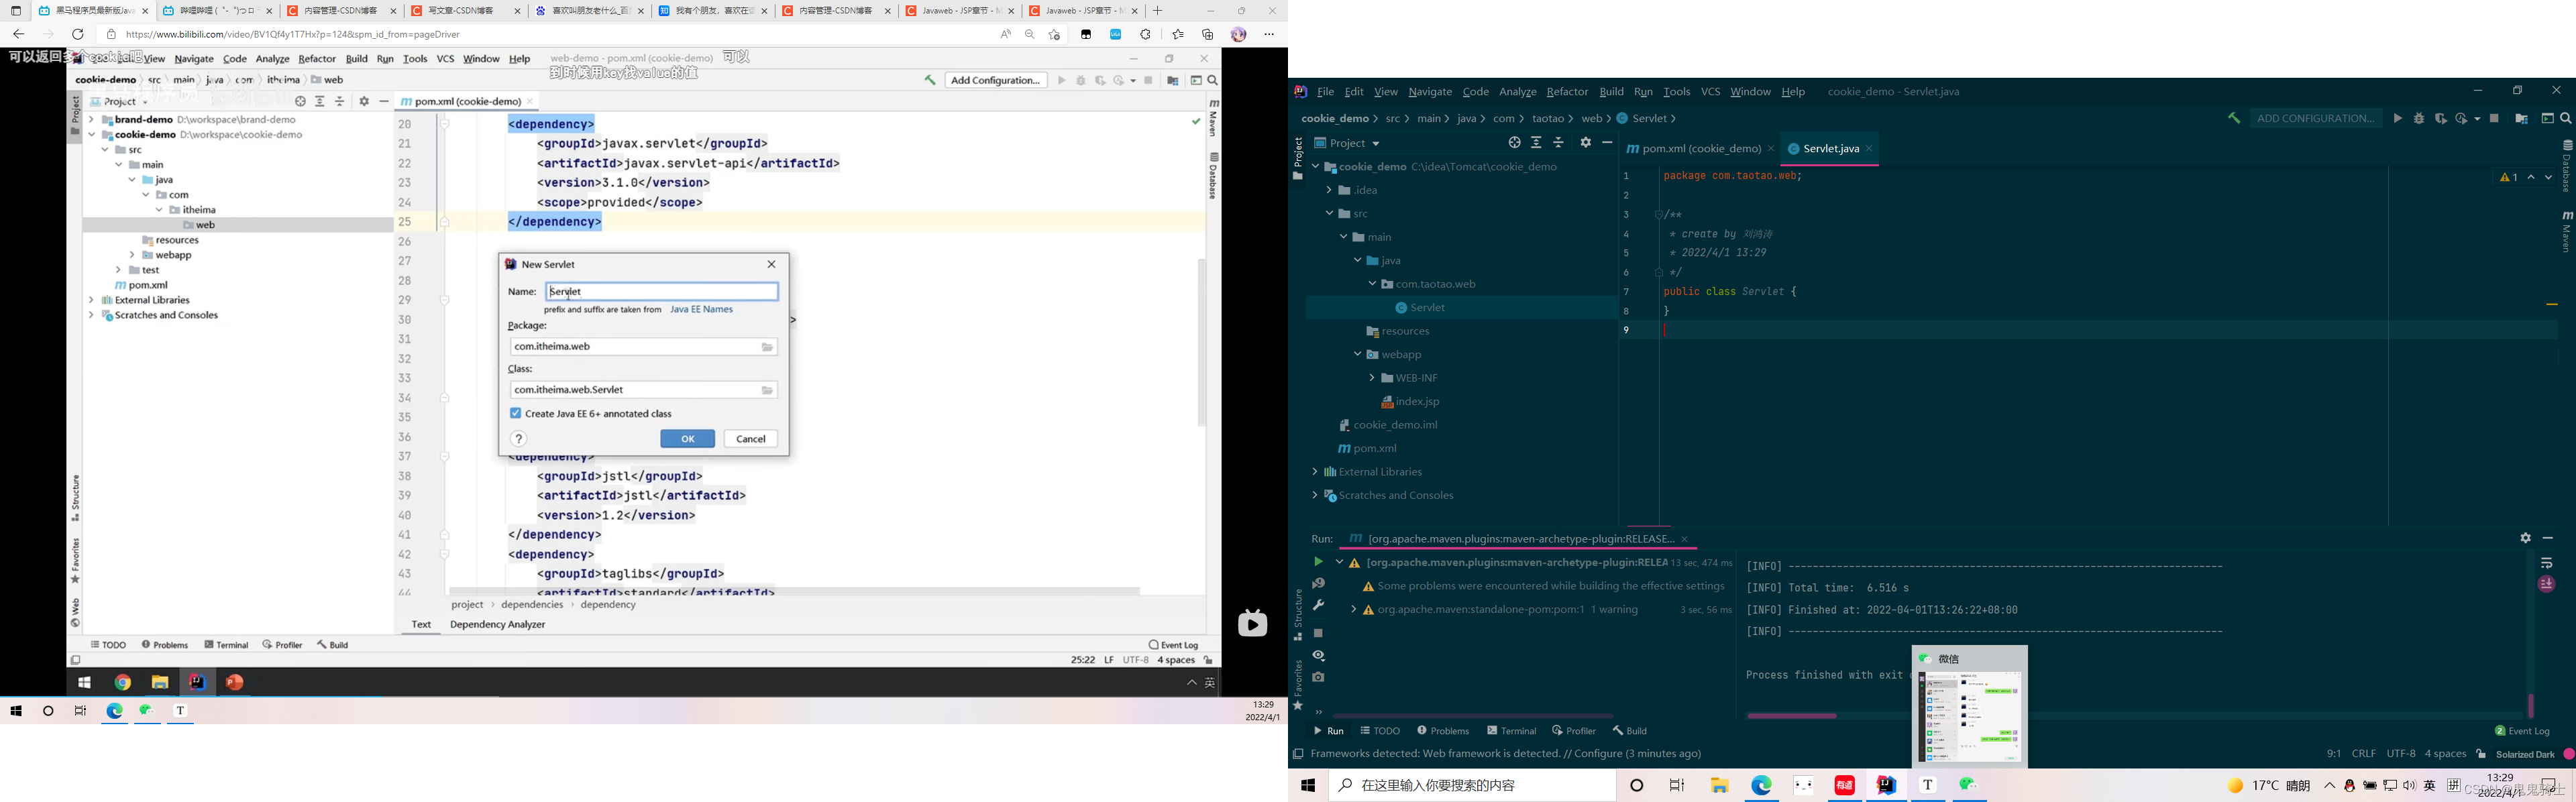Click Project Structure icon in right IDE toolbar

[x=2521, y=118]
